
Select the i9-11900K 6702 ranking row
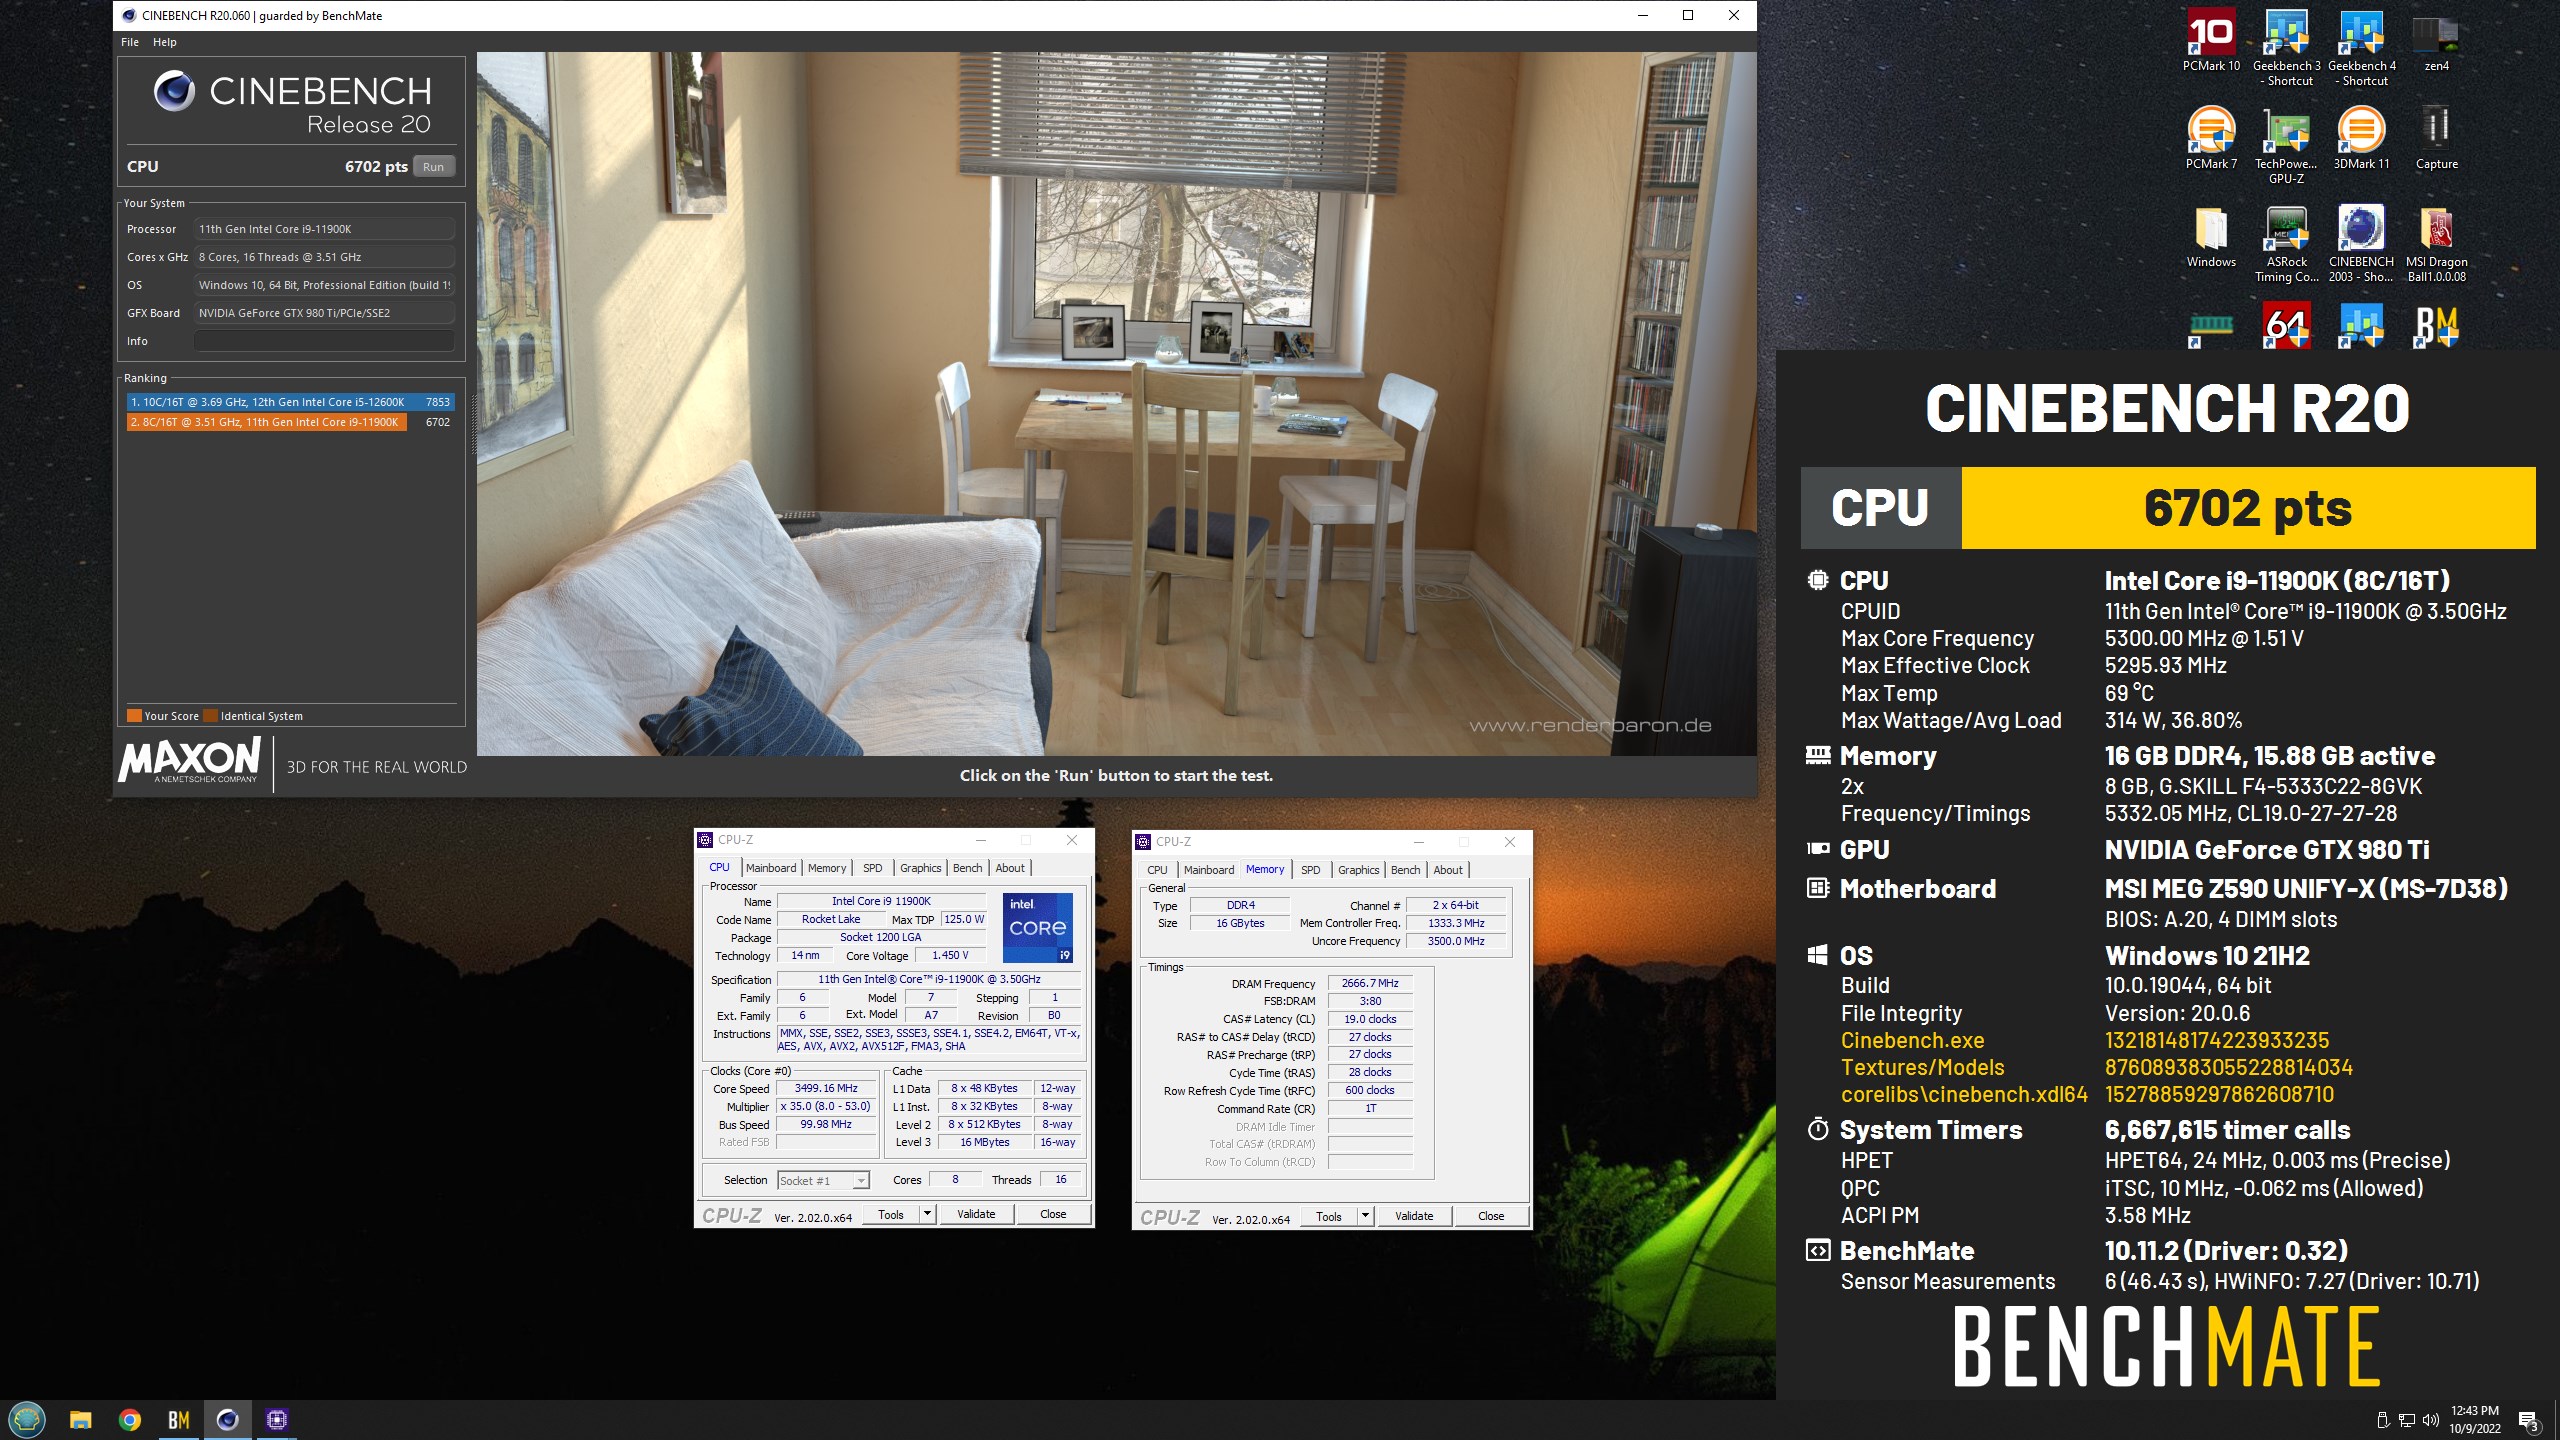(290, 422)
